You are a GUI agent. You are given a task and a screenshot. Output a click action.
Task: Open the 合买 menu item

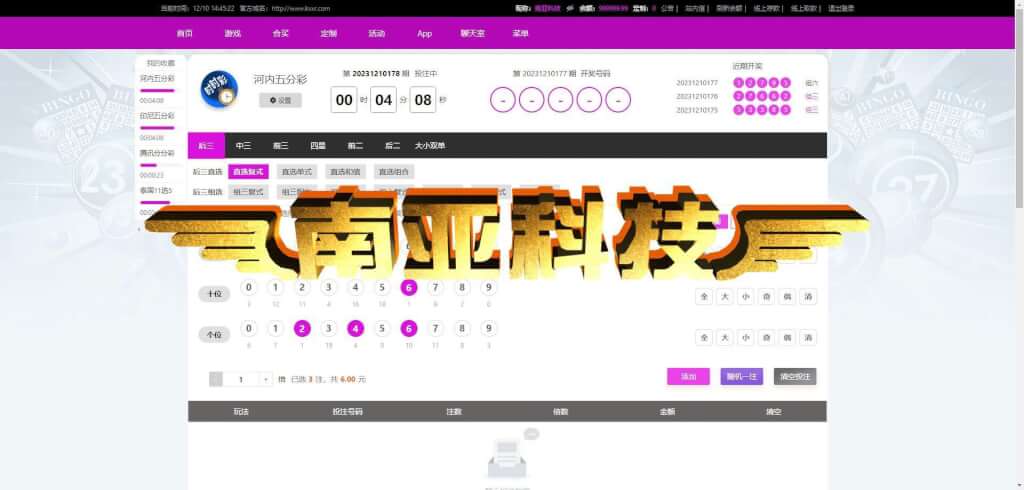click(x=280, y=33)
